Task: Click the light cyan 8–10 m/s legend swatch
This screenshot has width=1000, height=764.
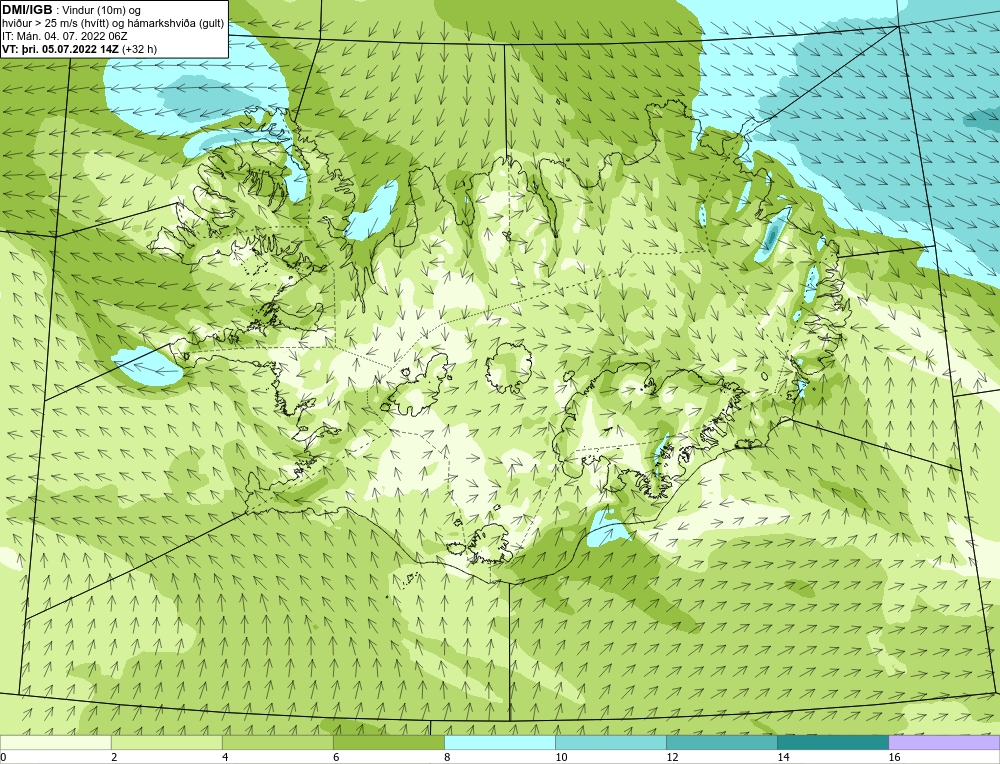Action: (499, 742)
